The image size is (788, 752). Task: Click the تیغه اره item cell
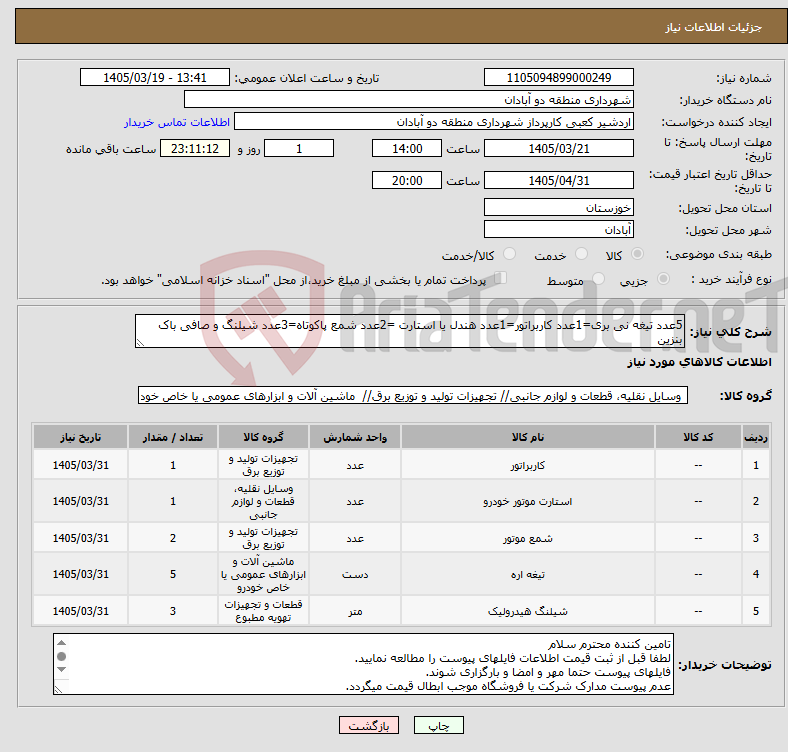528,574
